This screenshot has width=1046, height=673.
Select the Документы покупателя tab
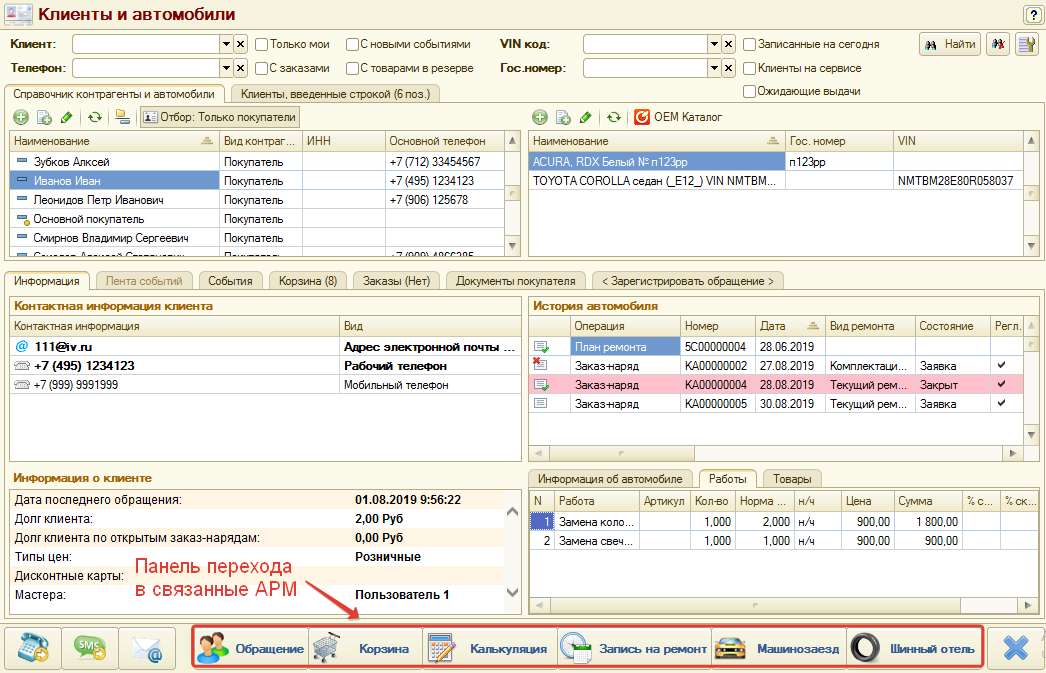516,281
